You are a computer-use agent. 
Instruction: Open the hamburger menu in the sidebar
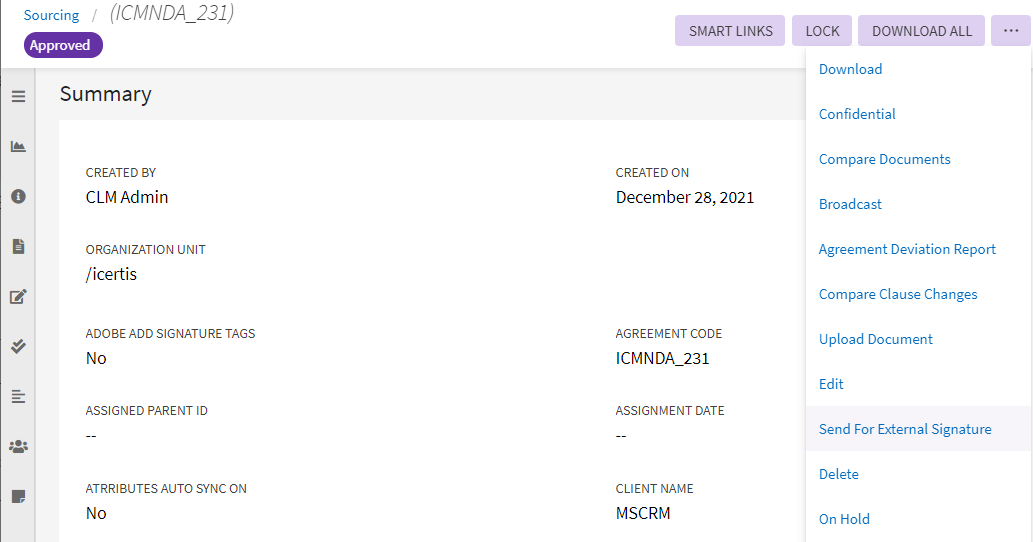point(18,97)
